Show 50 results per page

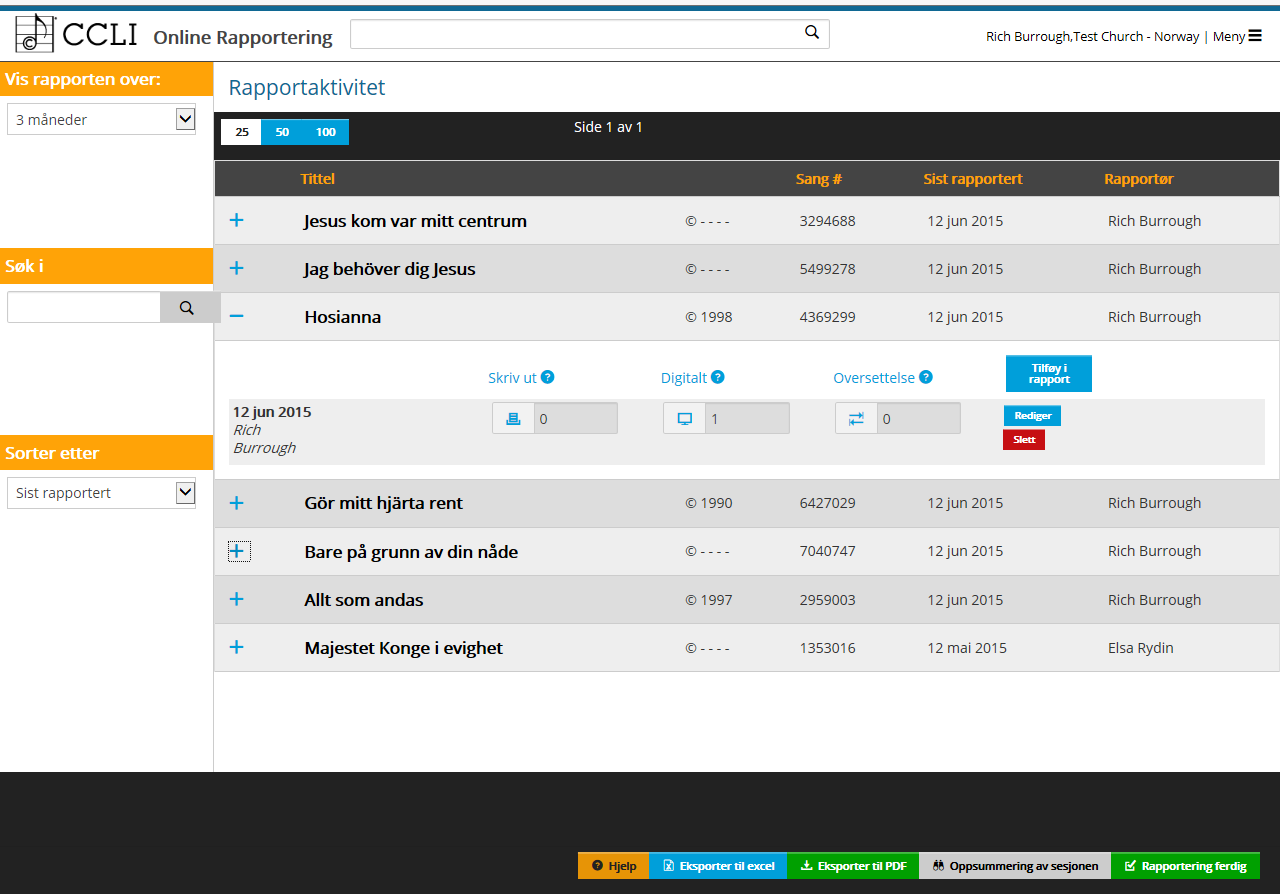pos(282,132)
